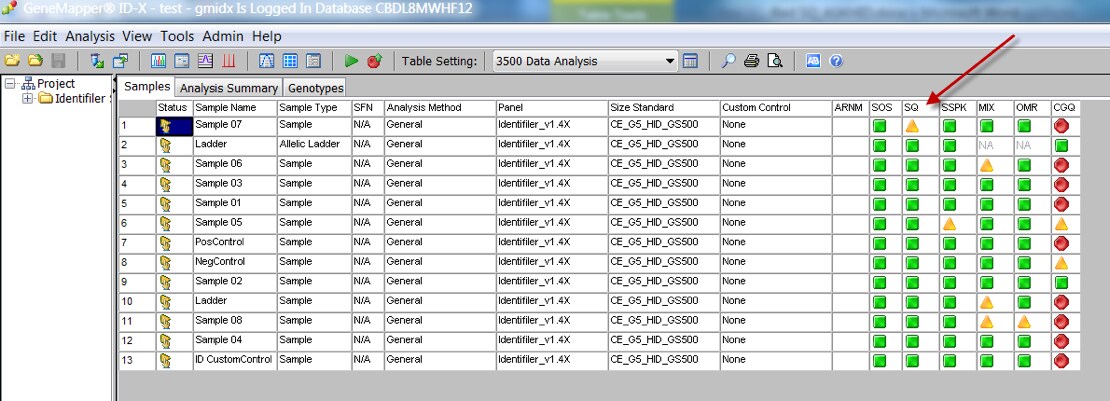Click the Open Project folder icon
The image size is (1110, 401).
[x=35, y=61]
